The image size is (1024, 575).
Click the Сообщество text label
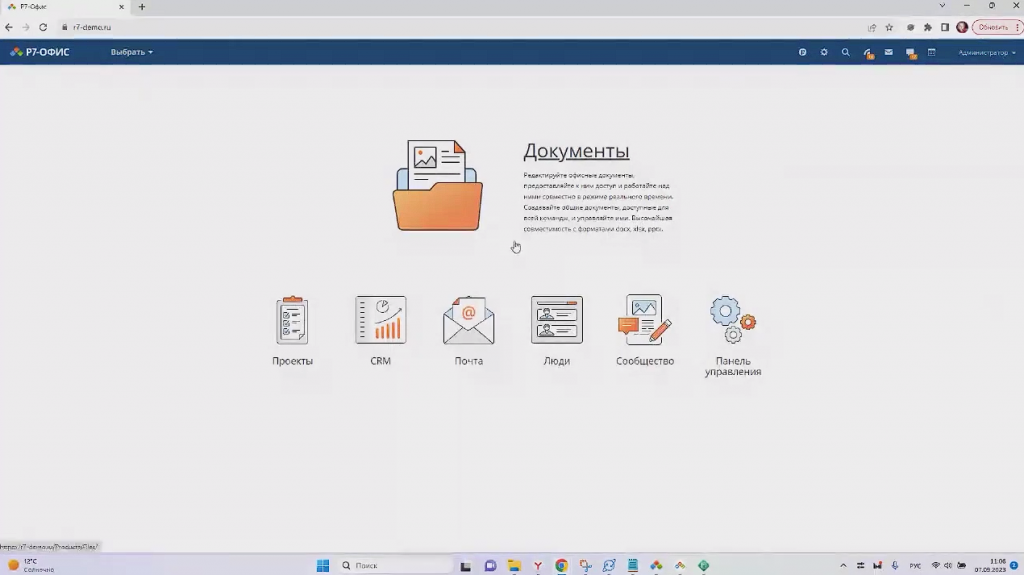coord(645,361)
